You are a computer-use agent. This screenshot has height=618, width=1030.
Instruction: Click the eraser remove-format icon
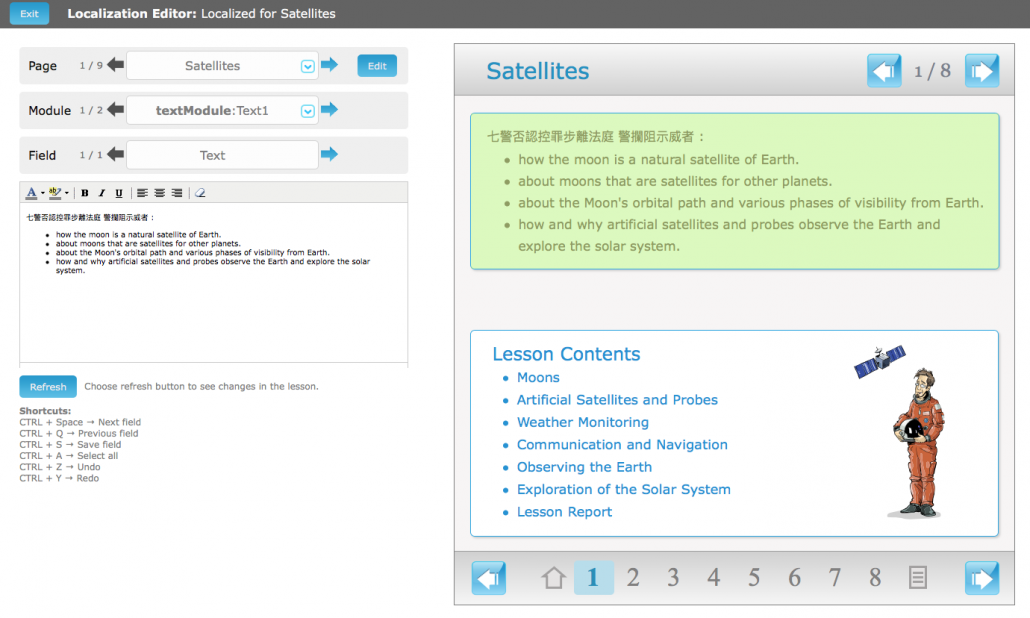pyautogui.click(x=200, y=193)
